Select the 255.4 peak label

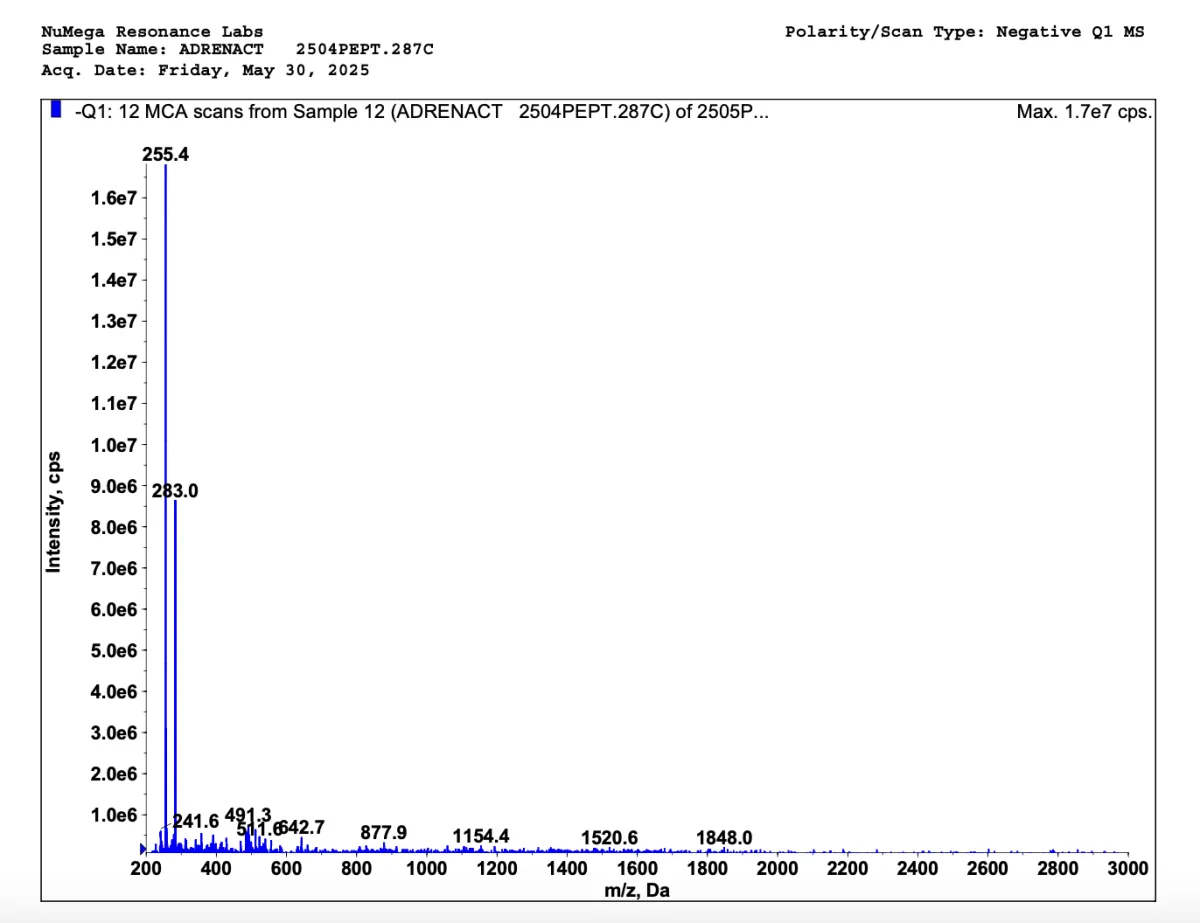click(166, 155)
